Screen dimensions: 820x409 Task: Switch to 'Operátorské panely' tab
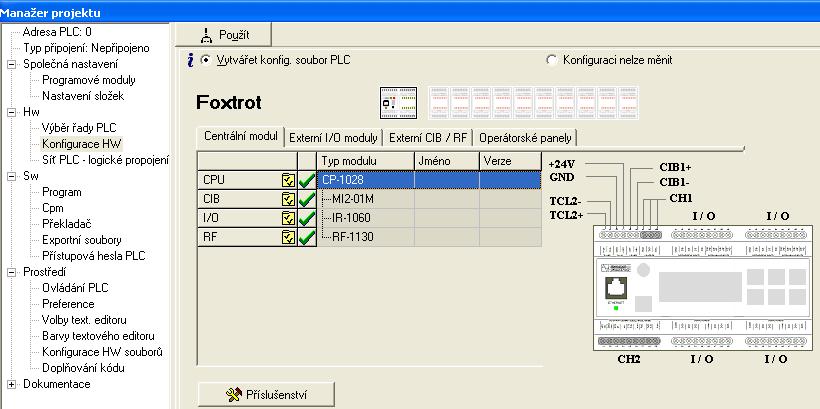[x=526, y=139]
